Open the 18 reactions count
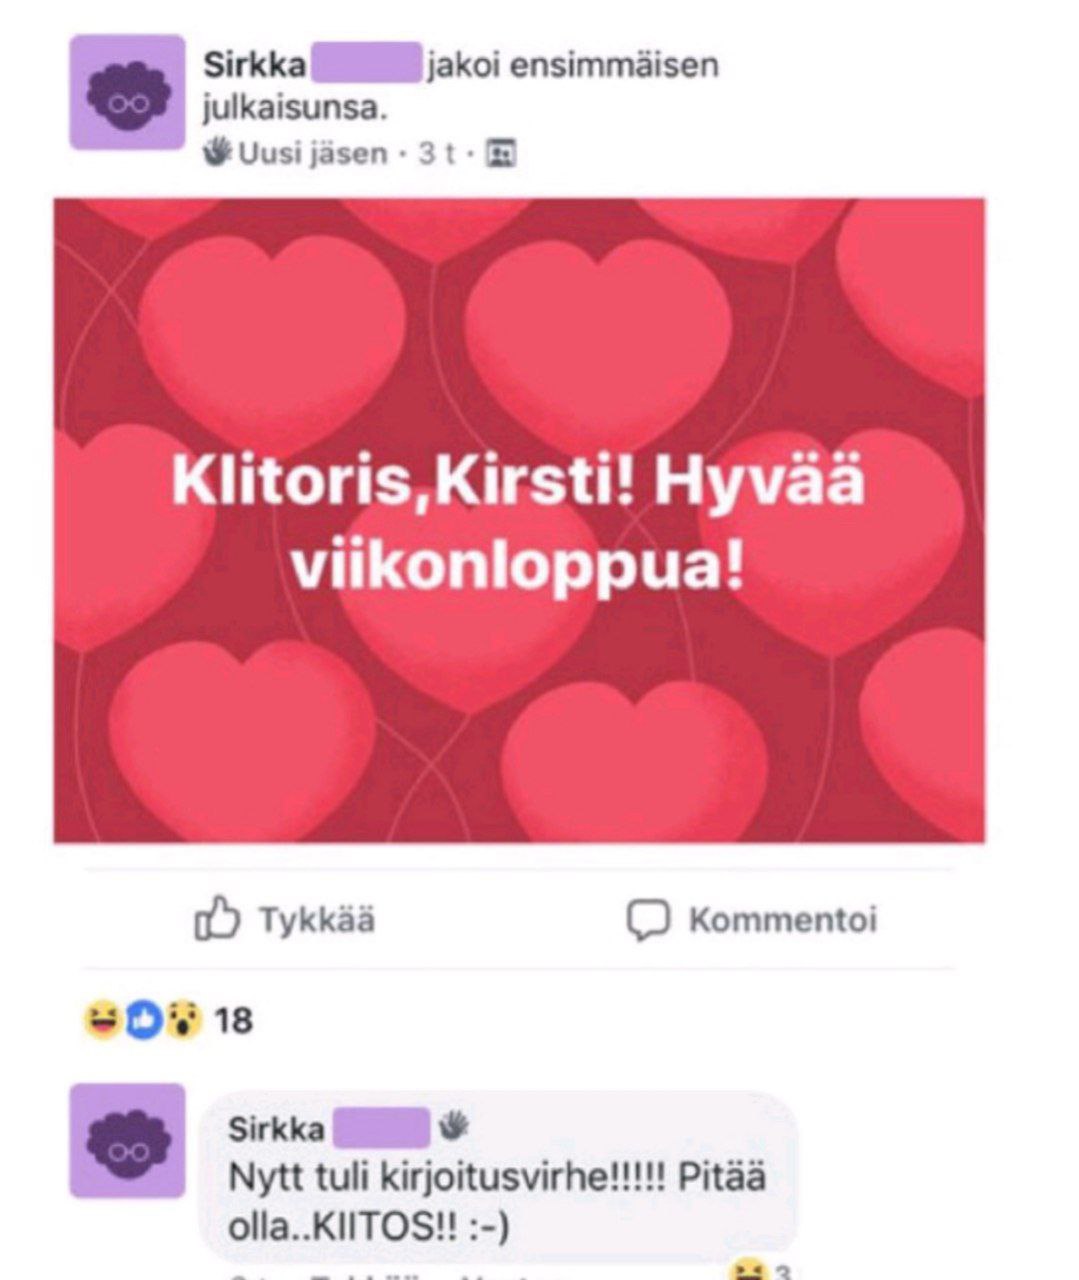1079x1280 pixels. tap(233, 1021)
